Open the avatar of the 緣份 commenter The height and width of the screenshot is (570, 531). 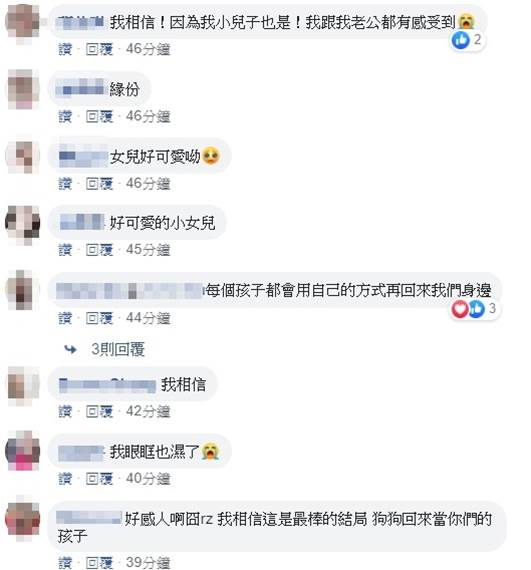point(23,89)
